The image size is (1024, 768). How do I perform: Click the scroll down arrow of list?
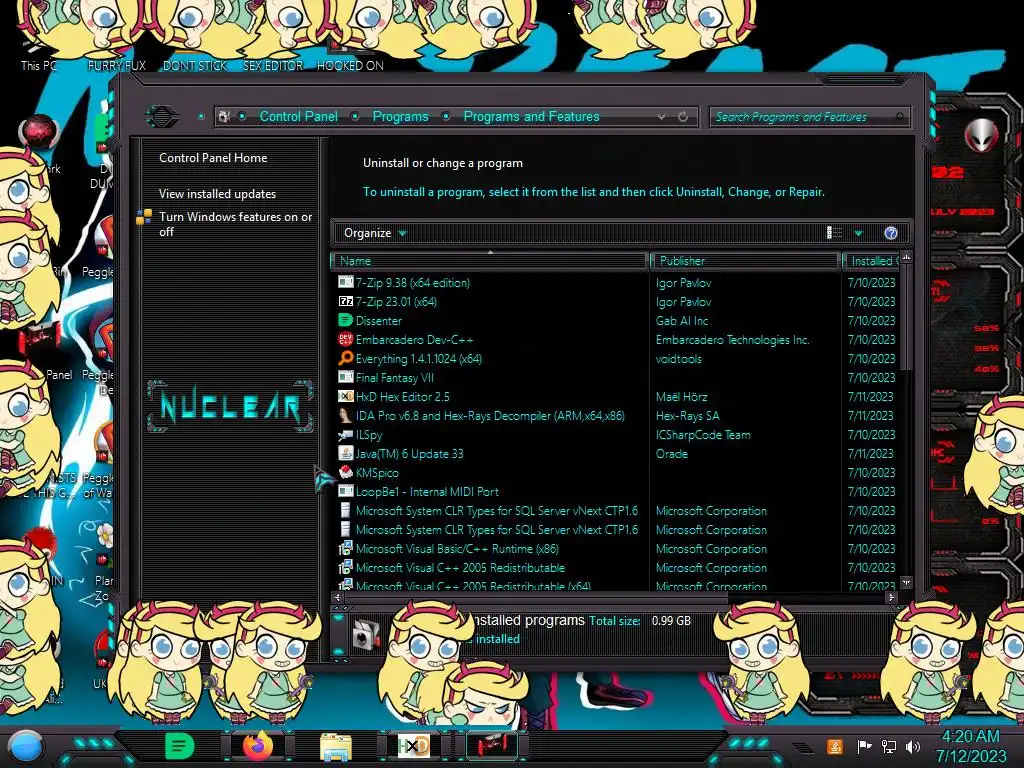click(906, 582)
